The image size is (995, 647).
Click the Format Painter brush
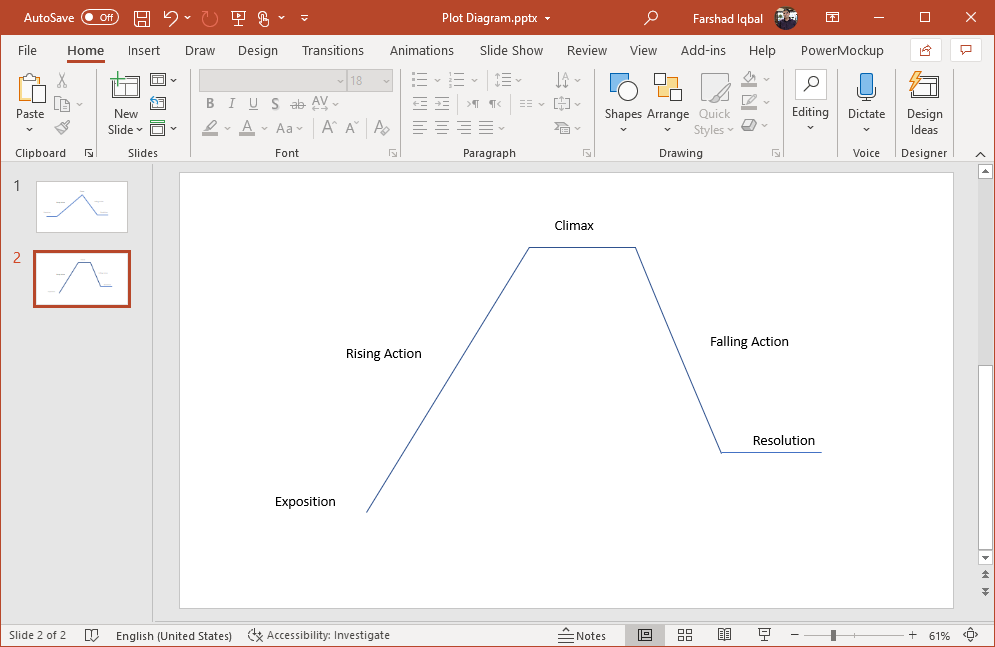pos(62,128)
